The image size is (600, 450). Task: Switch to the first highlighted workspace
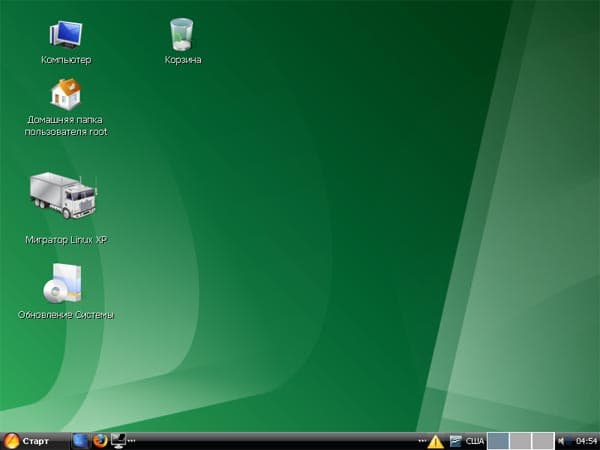(498, 441)
